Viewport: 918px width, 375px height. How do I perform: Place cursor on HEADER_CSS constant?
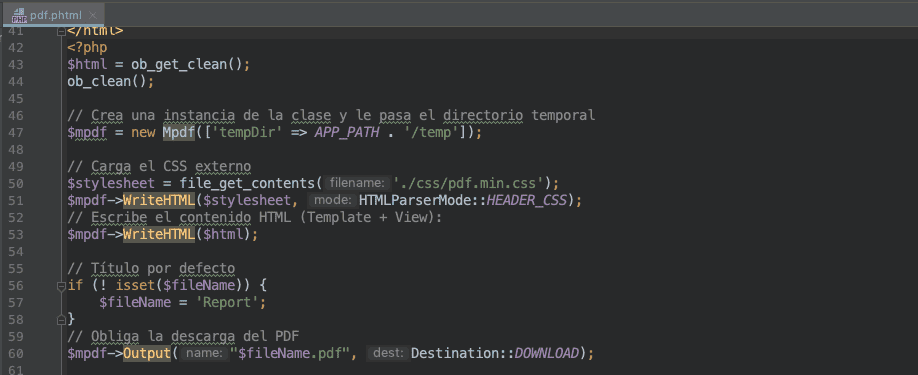[526, 201]
